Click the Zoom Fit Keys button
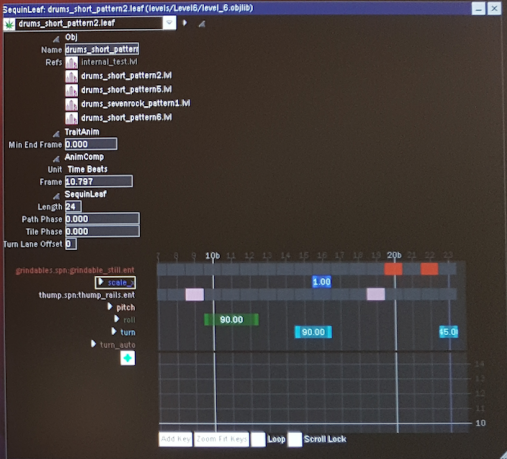The height and width of the screenshot is (459, 507). [221, 439]
